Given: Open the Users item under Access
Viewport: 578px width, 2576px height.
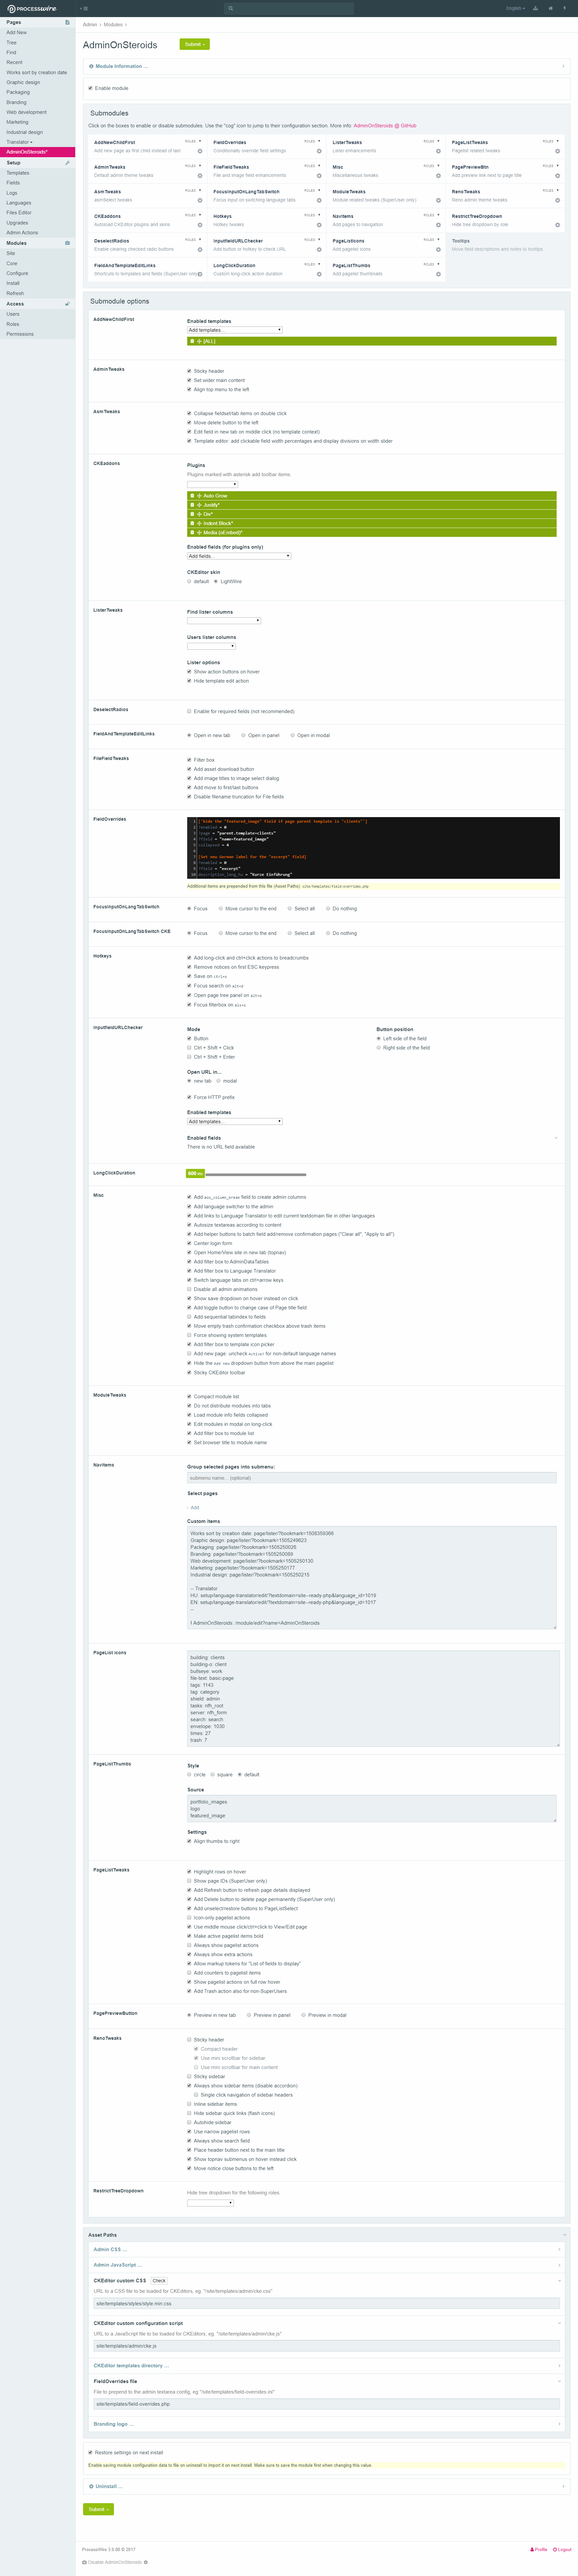Looking at the screenshot, I should pyautogui.click(x=13, y=314).
